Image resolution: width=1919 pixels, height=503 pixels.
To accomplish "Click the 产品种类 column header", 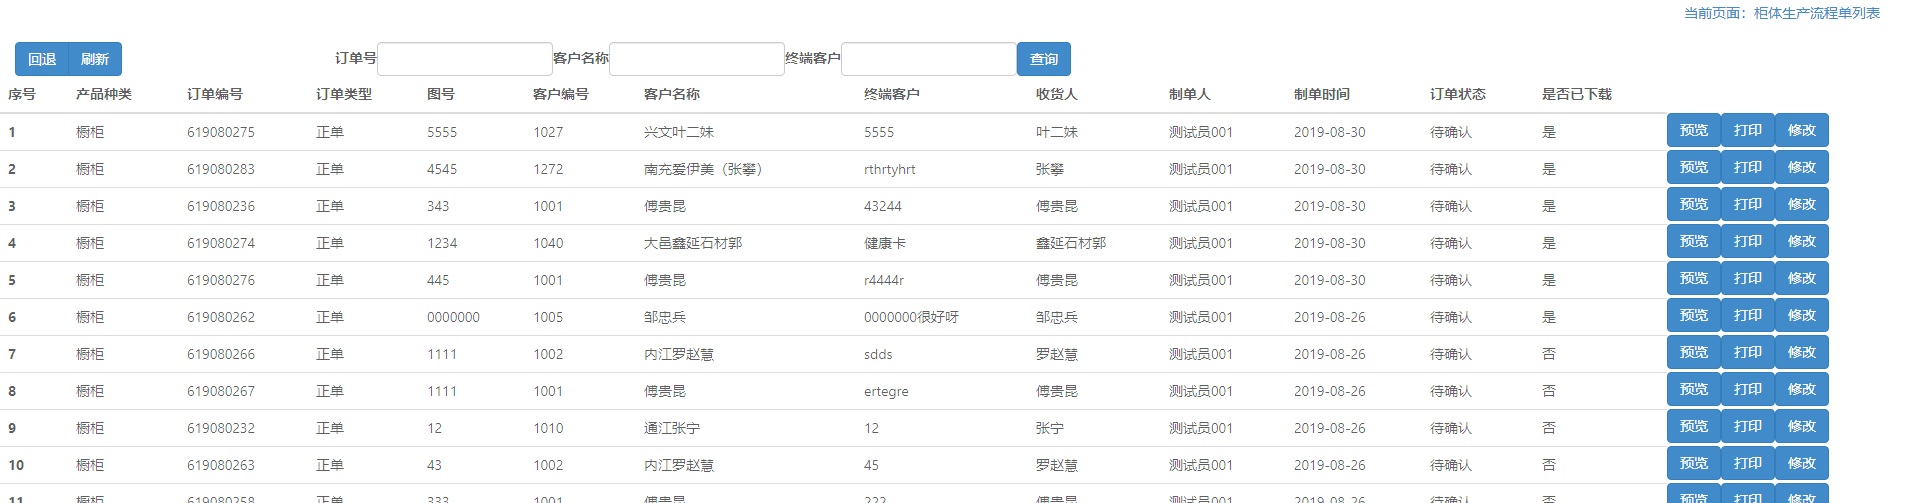I will (x=104, y=94).
